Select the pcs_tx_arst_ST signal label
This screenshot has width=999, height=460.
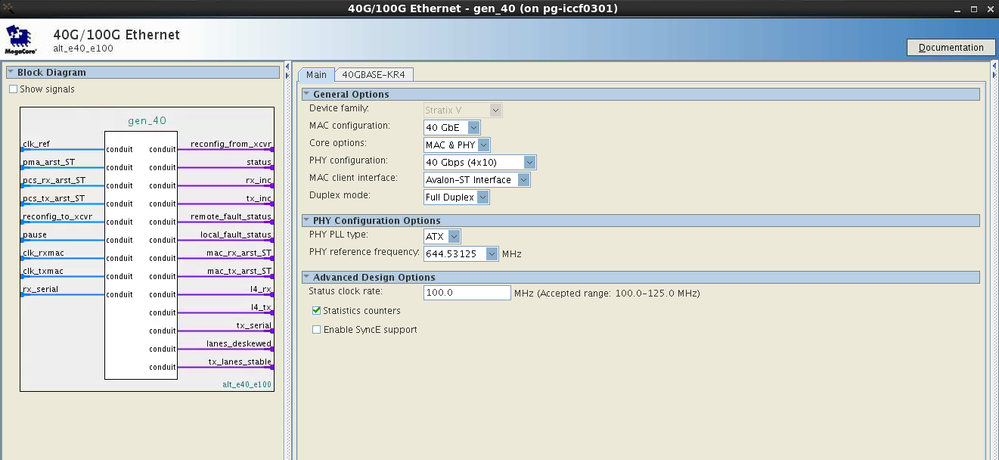54,198
